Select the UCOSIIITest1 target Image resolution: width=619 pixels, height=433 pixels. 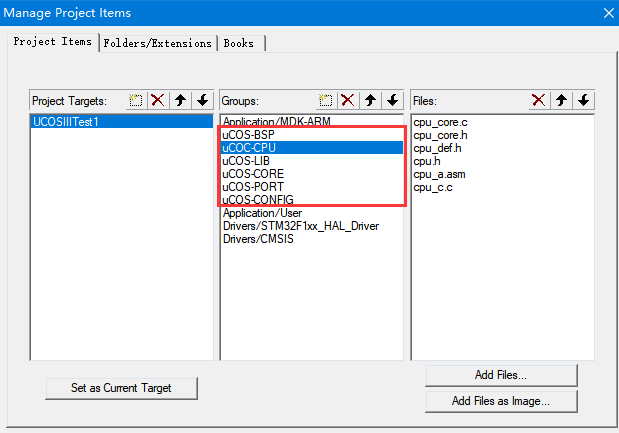pos(122,122)
